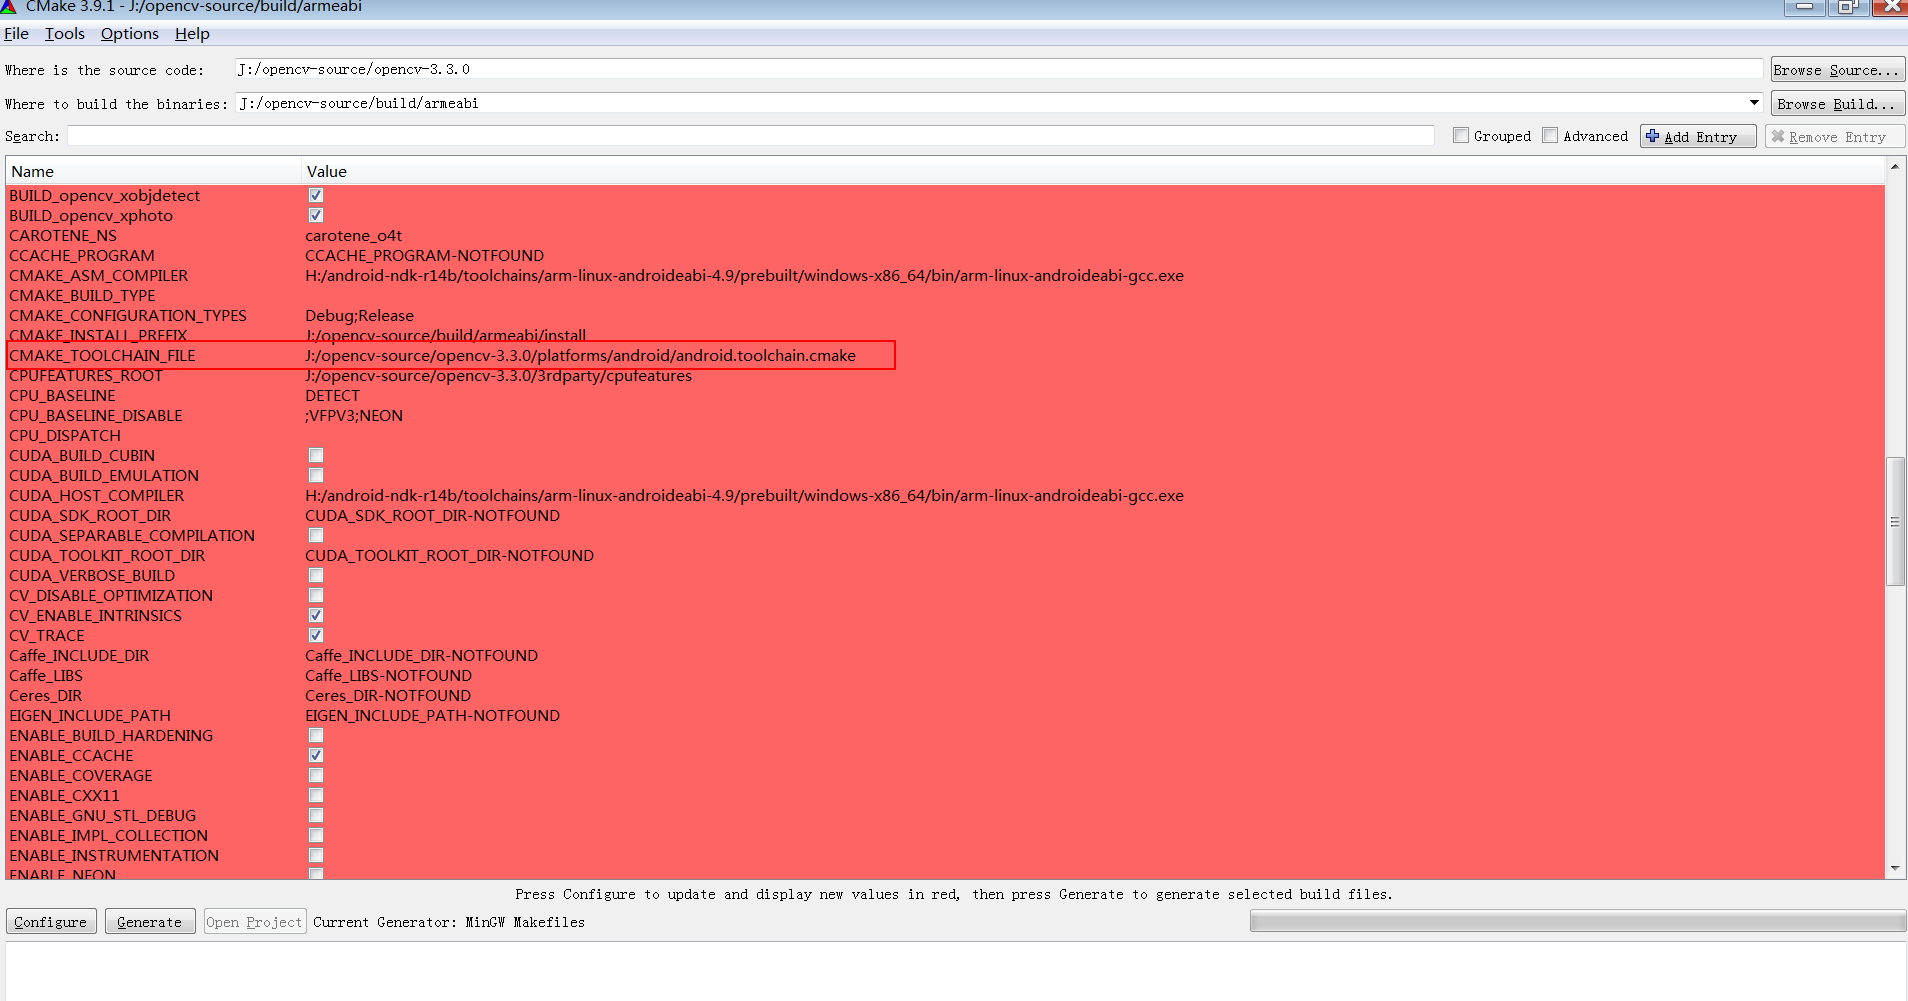Click the Caffe_INCLUDE_DIR-NOTFOUND value
This screenshot has width=1908, height=1001.
pyautogui.click(x=421, y=655)
